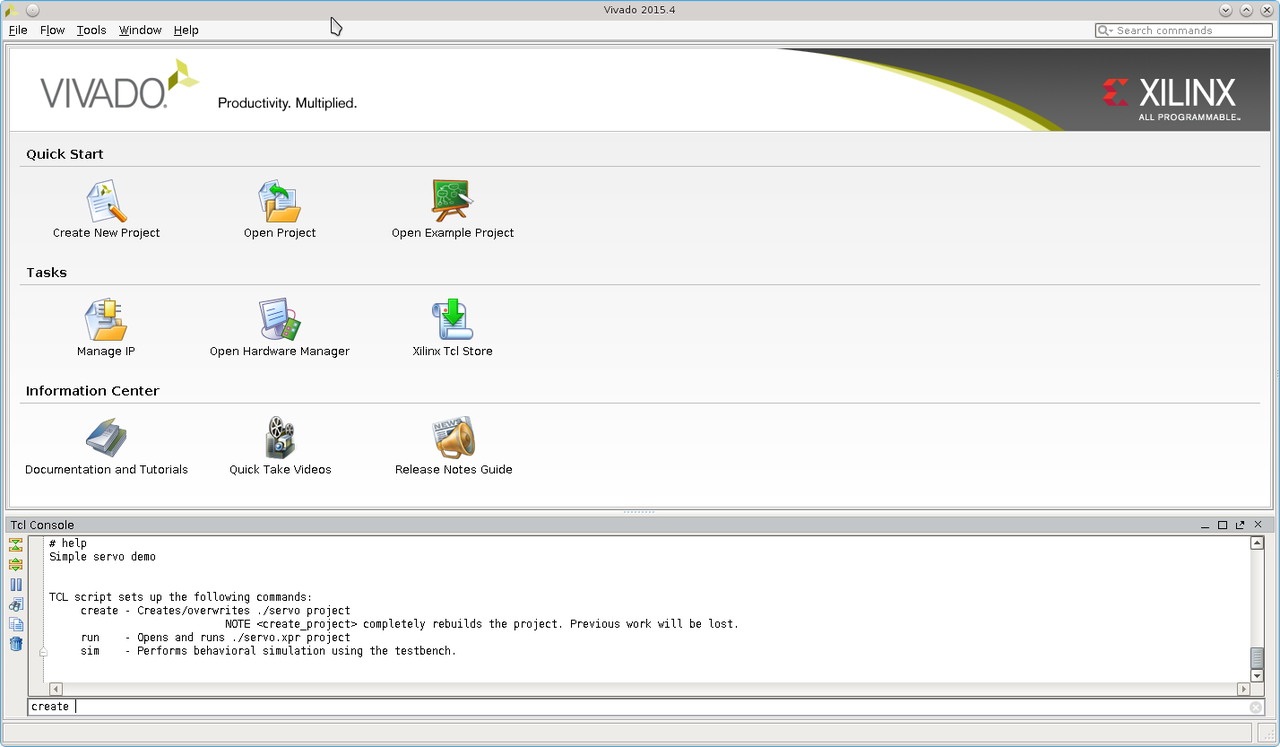Viewport: 1280px width, 747px height.
Task: Click Tcl Console vertical scrollbar thumb
Action: coord(1257,658)
